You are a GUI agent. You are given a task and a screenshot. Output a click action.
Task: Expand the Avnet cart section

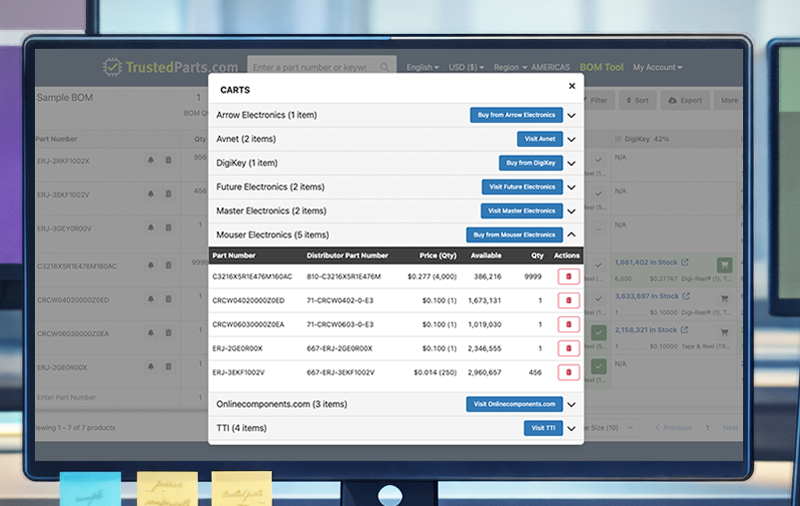click(571, 139)
